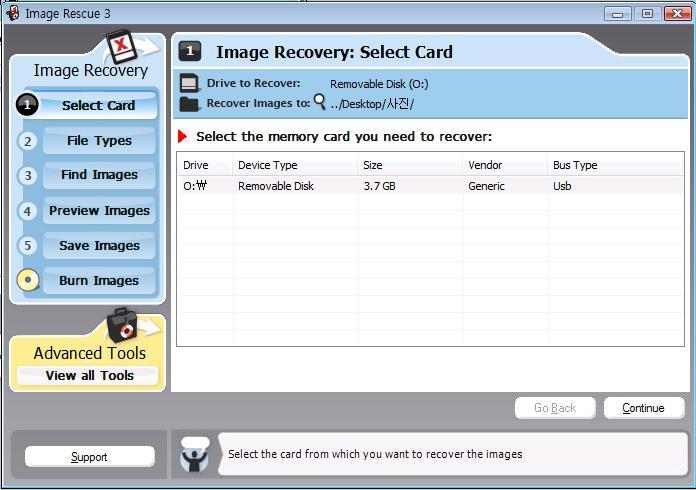Click the folder icon beside Recover Images to
Viewport: 696px width, 490px height.
(x=189, y=104)
